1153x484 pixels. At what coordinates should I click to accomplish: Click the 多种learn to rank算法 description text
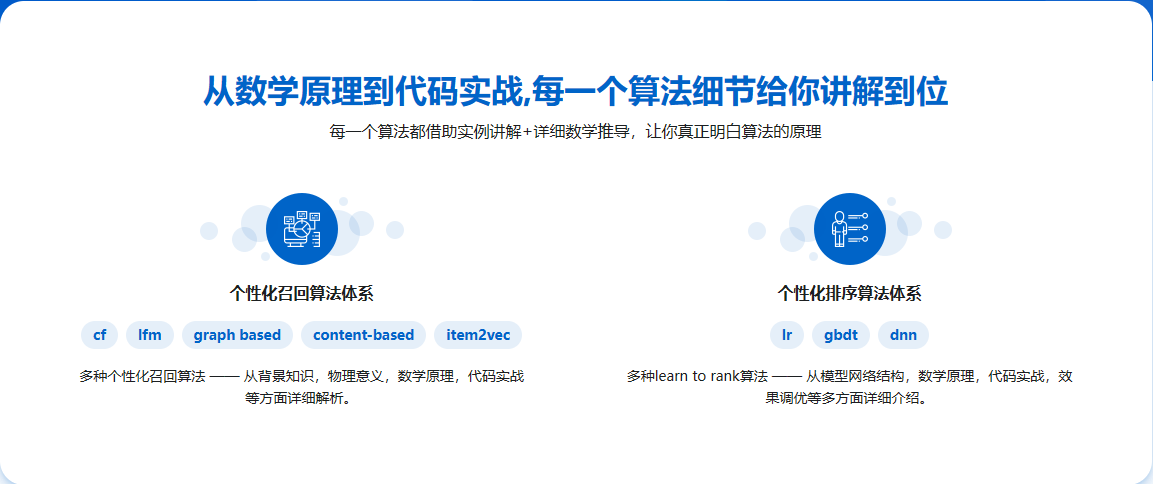coord(849,387)
